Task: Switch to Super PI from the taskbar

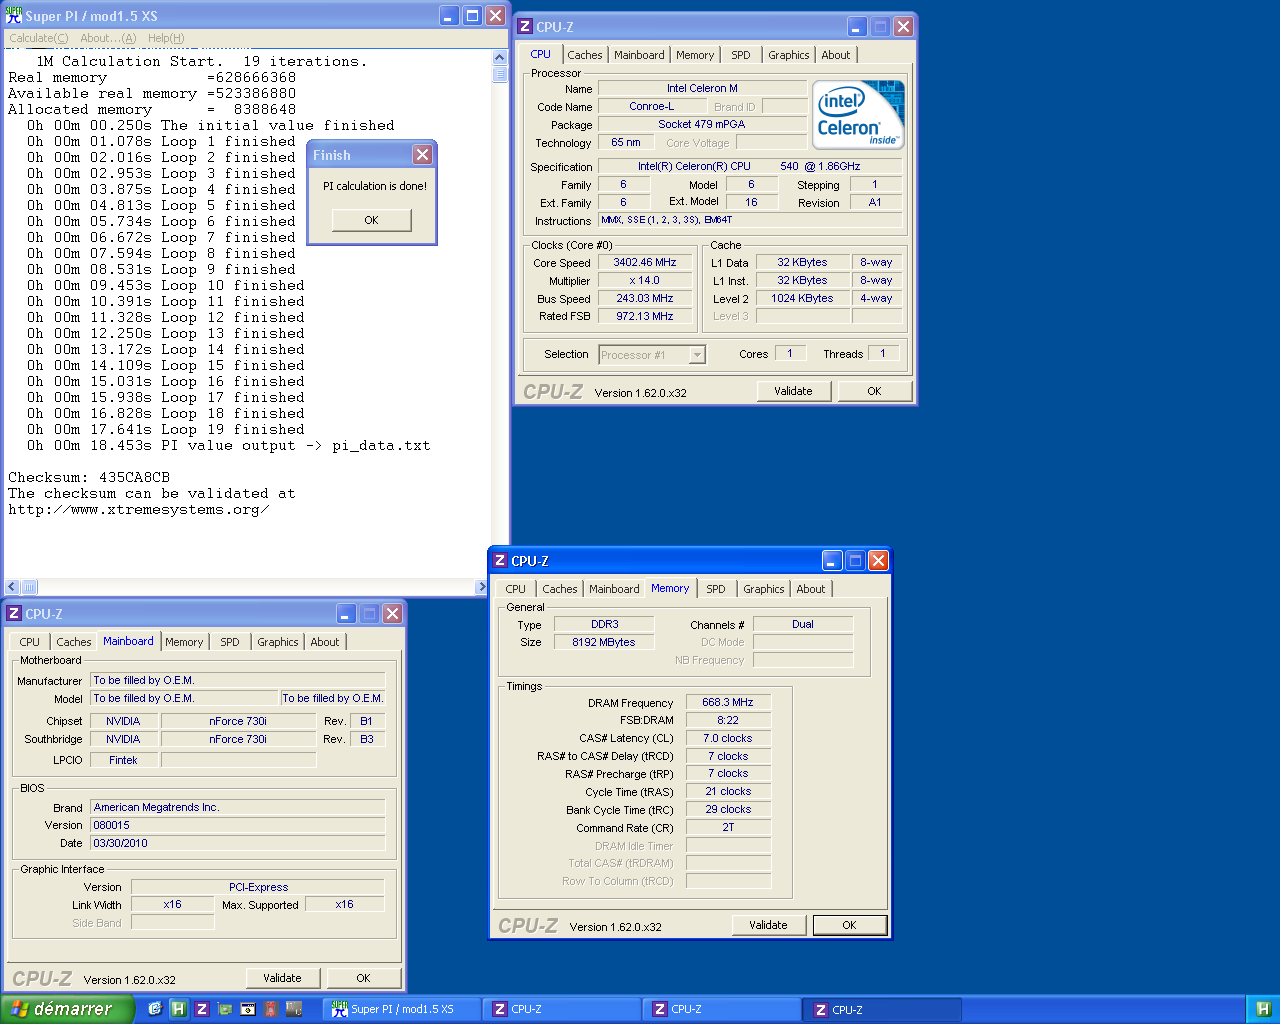Action: pyautogui.click(x=403, y=1009)
